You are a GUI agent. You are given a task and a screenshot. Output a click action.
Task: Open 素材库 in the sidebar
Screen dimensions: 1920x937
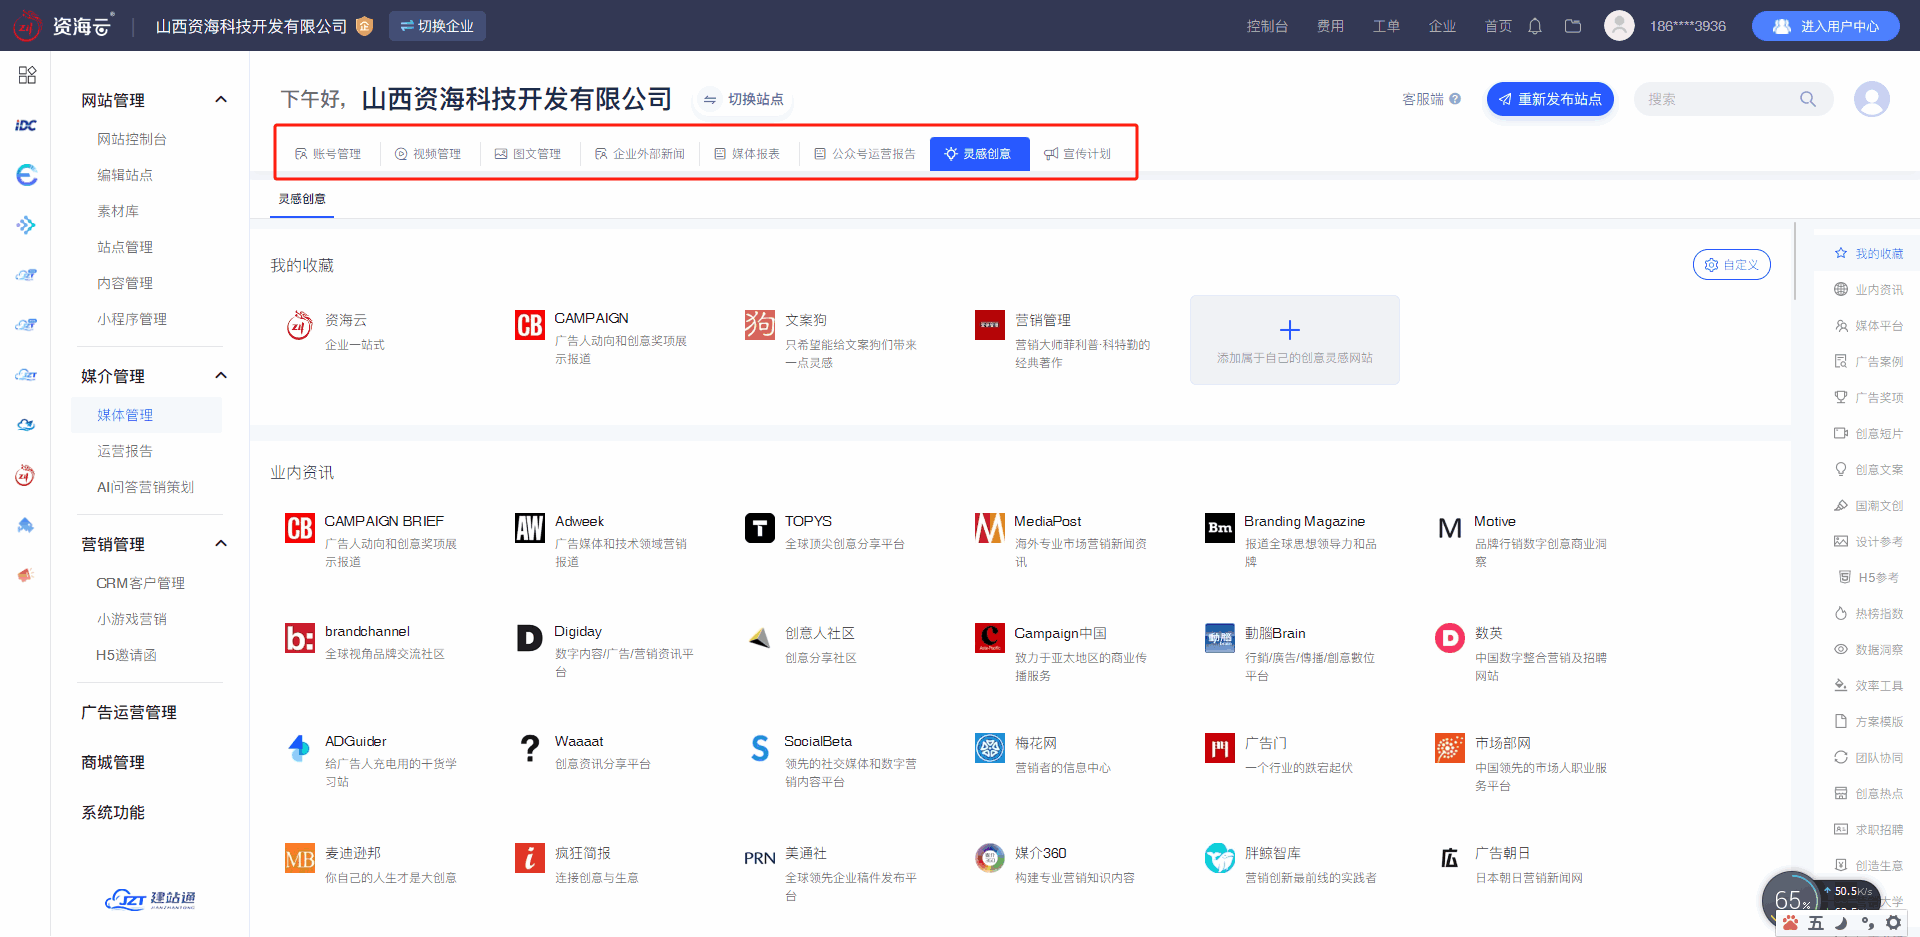point(118,211)
